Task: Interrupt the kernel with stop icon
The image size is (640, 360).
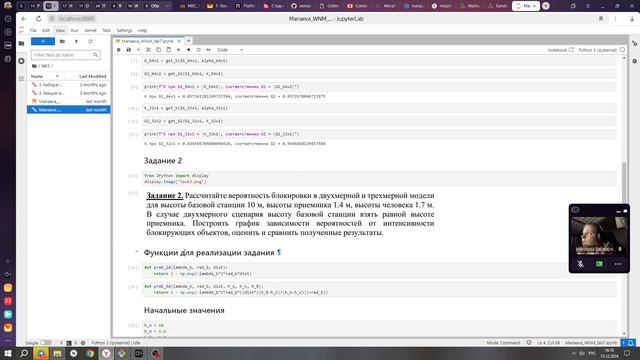Action: coord(189,50)
